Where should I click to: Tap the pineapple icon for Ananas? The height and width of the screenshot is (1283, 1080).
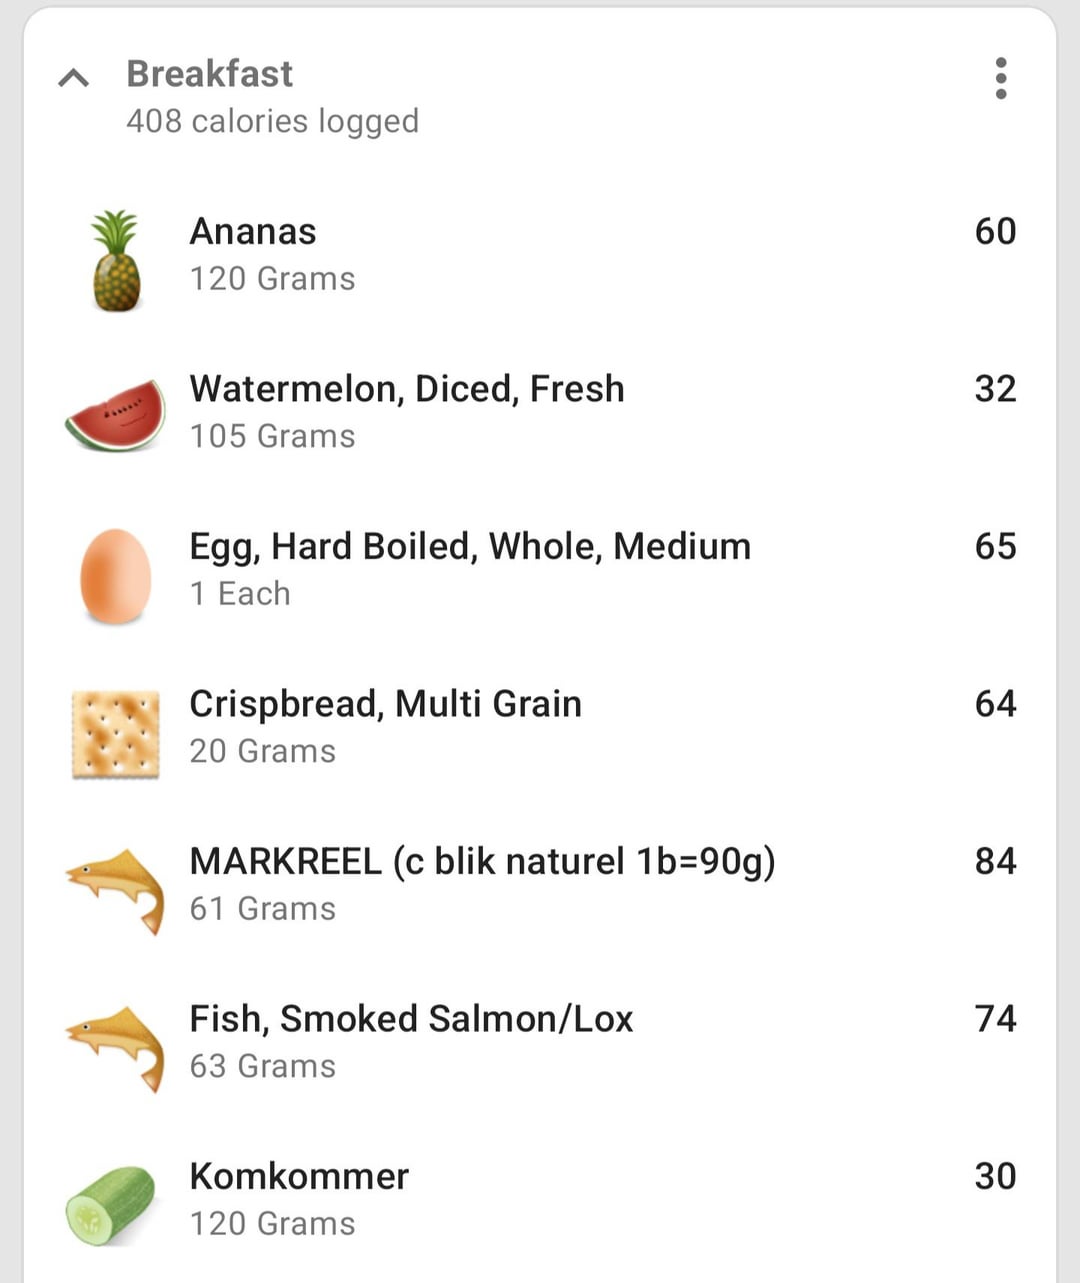116,261
